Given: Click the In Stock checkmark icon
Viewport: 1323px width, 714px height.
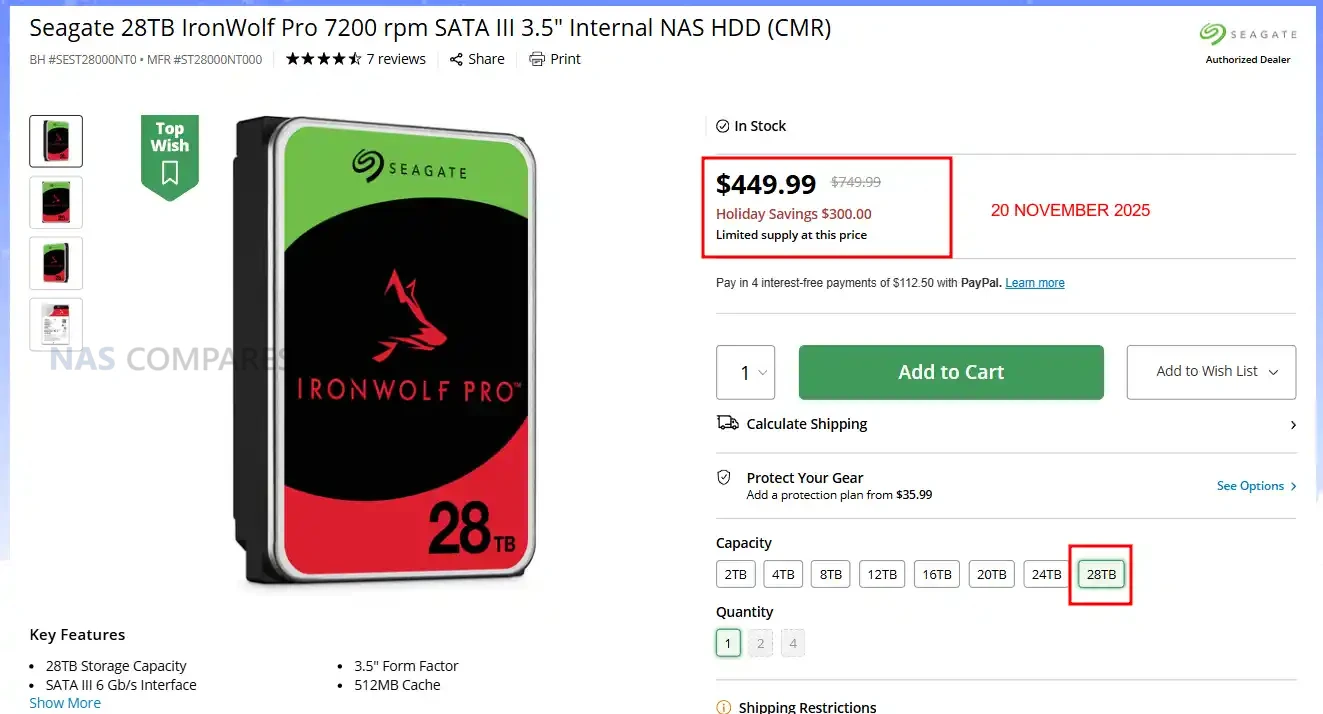Looking at the screenshot, I should (x=723, y=126).
